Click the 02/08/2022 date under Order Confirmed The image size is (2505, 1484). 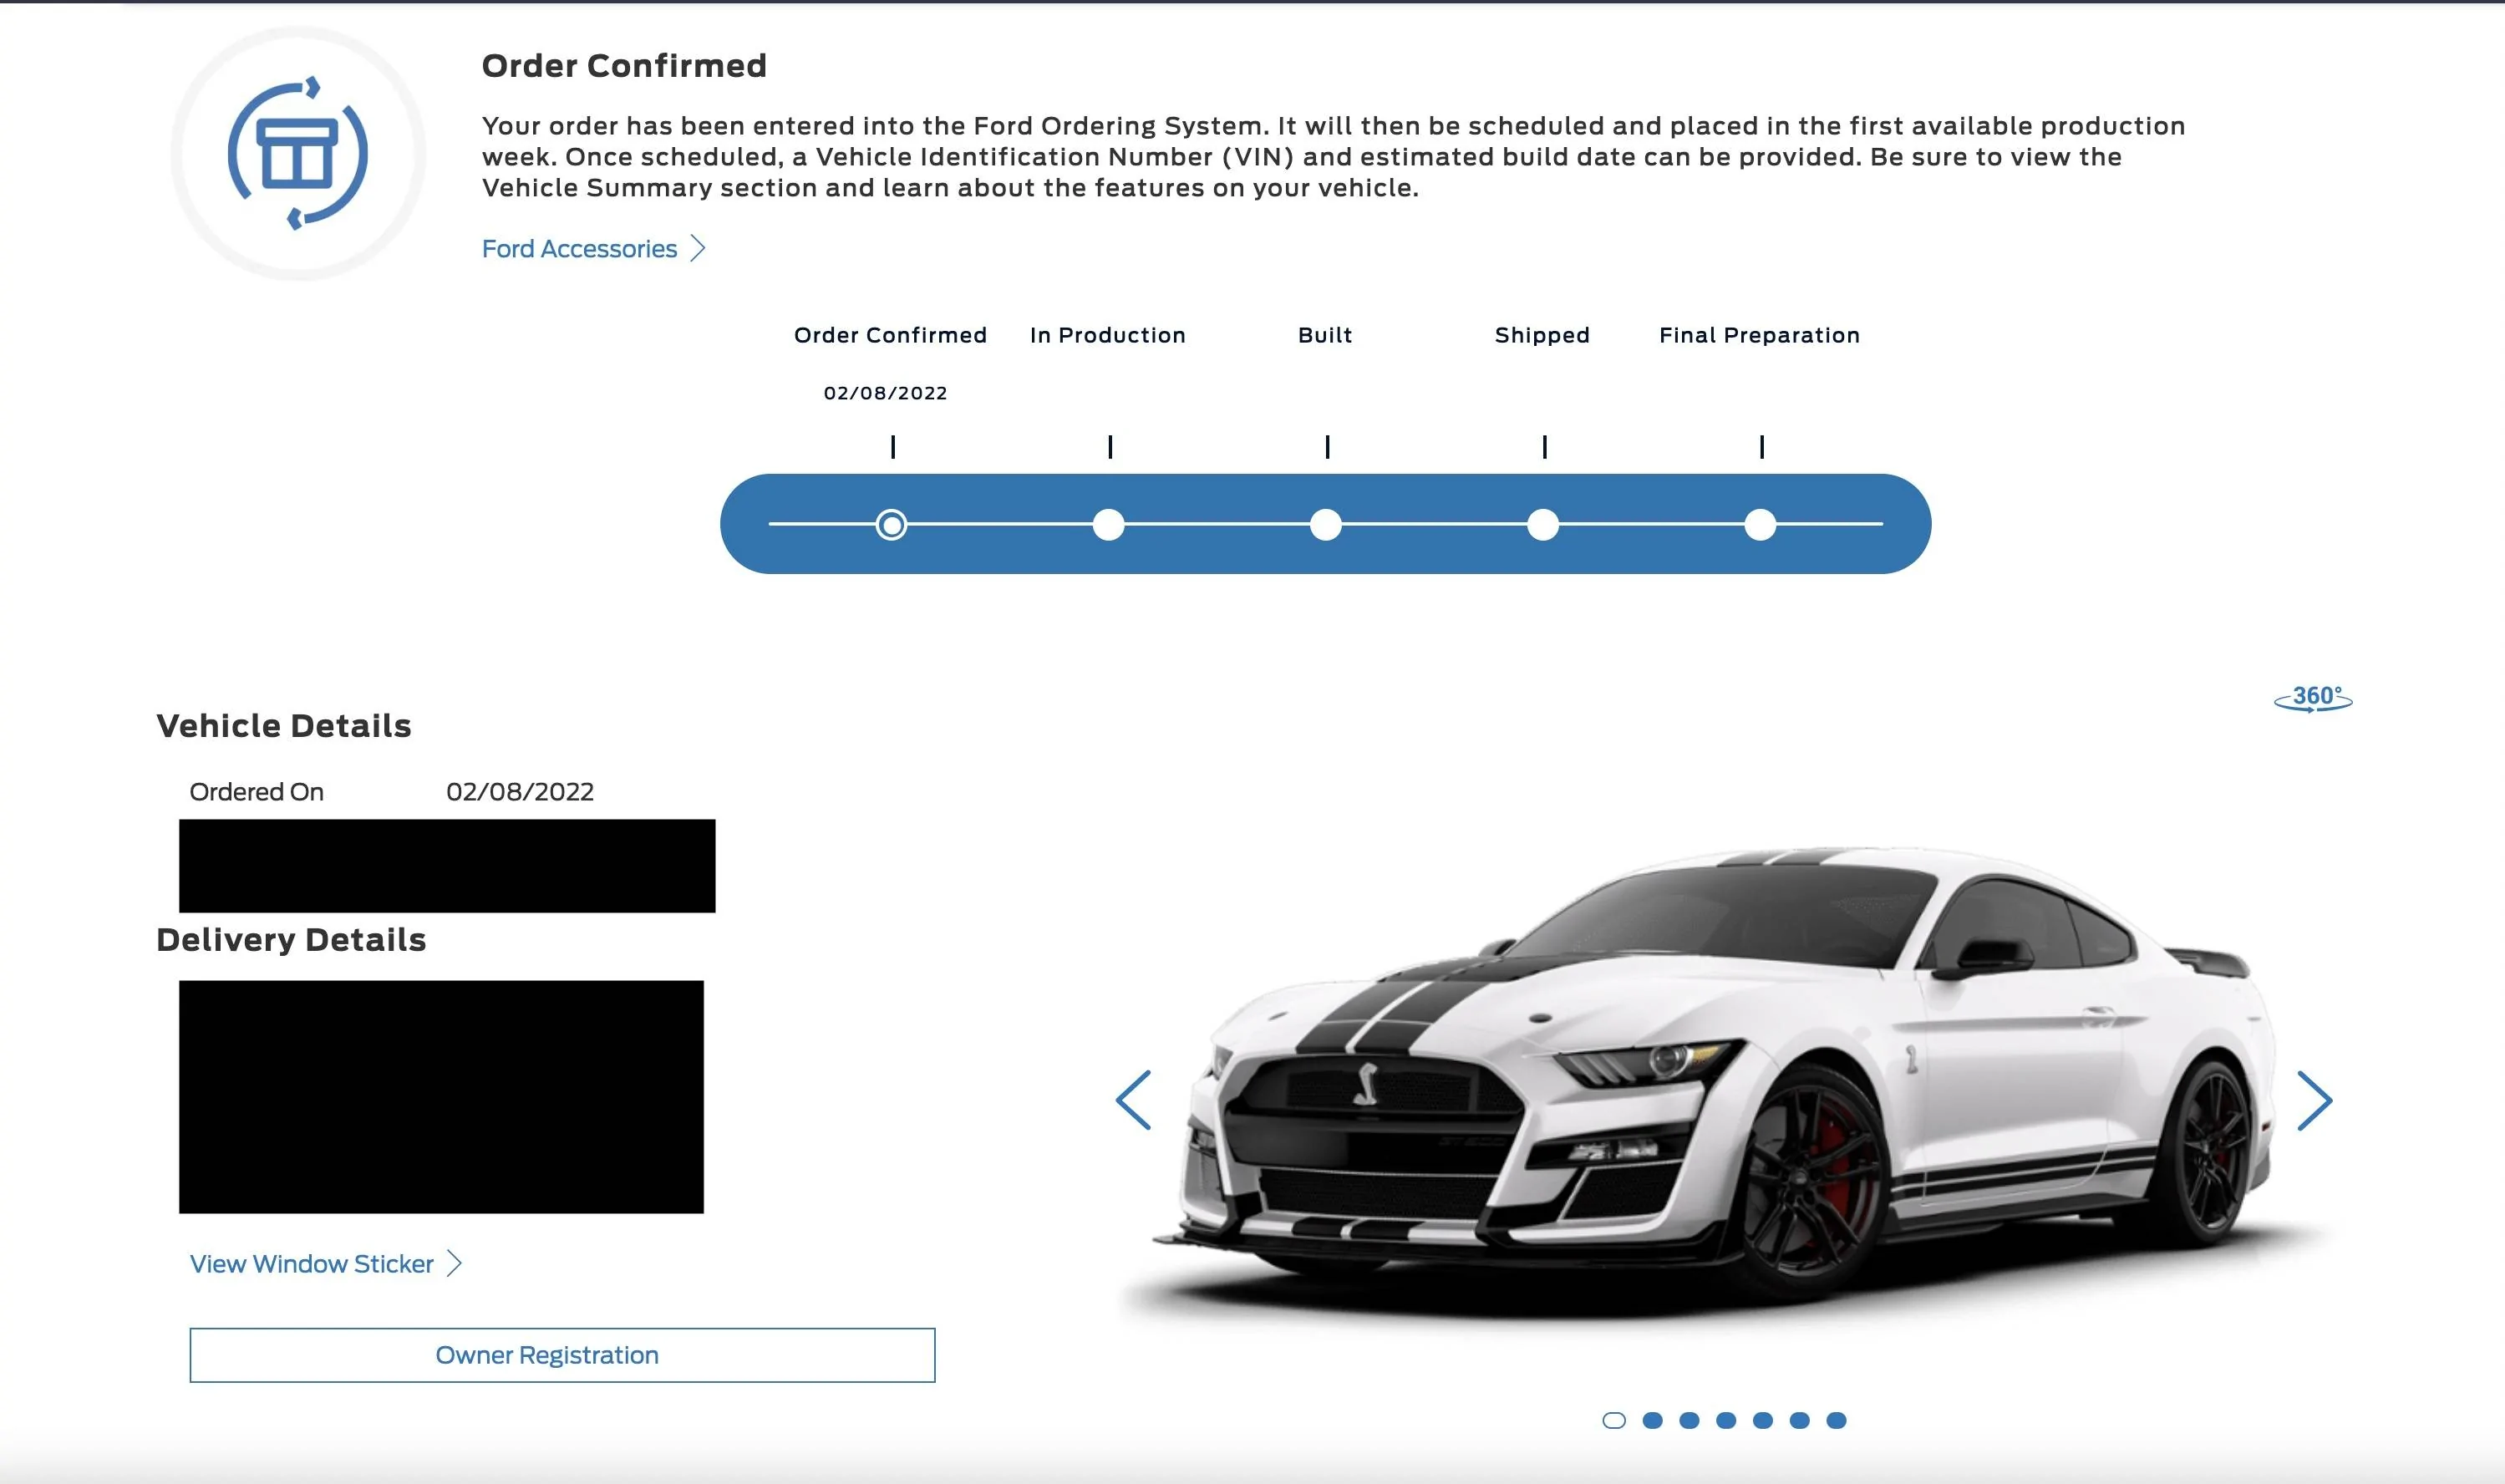(885, 393)
